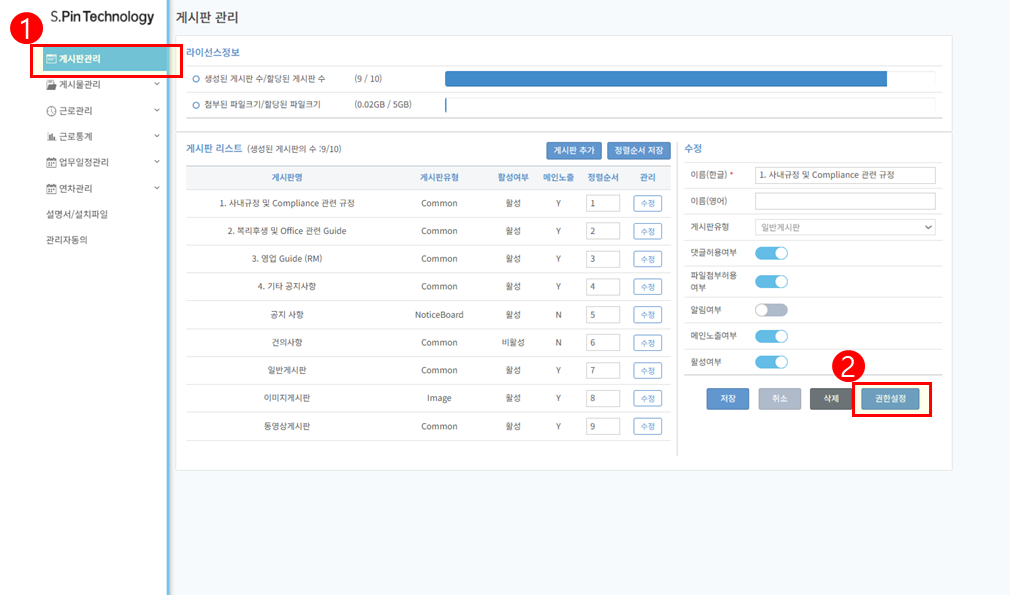Click the 근로관리 clock icon
The height and width of the screenshot is (595, 1010).
(x=52, y=111)
